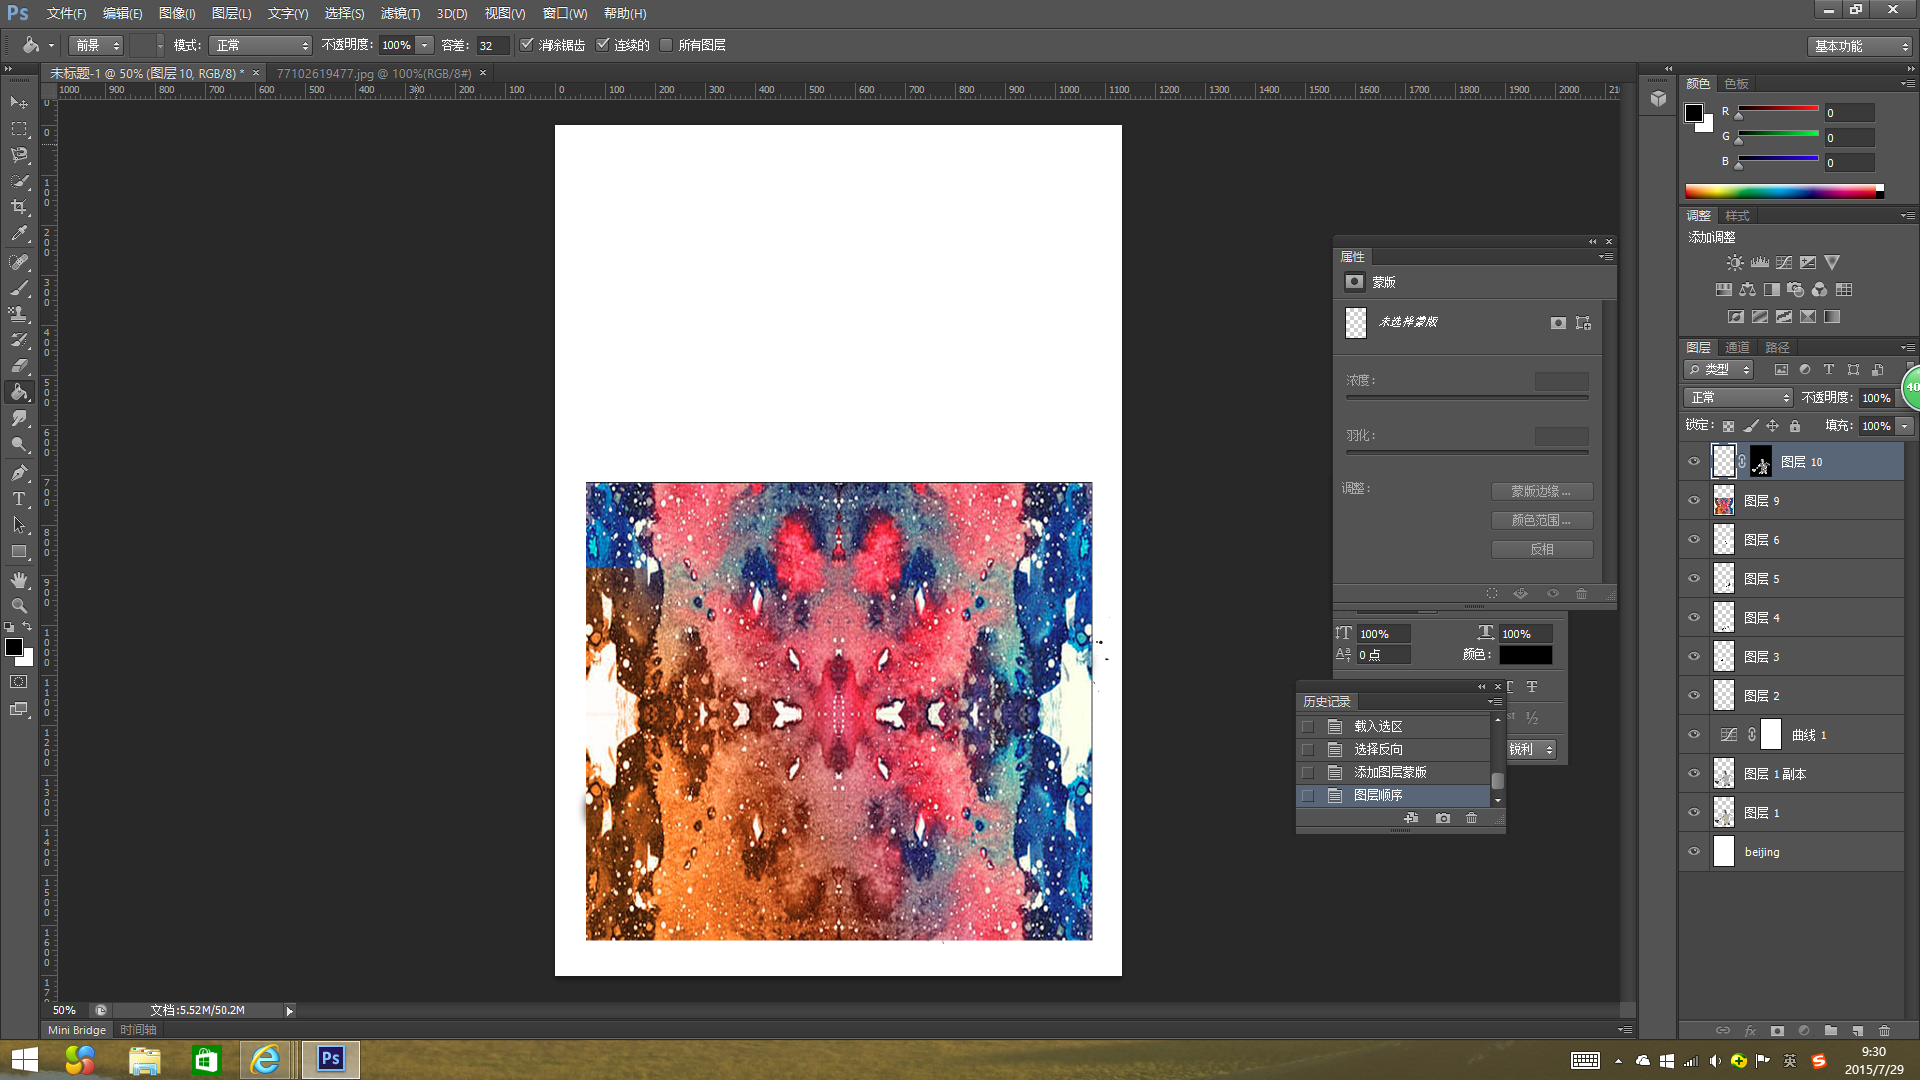Drag the R channel color slider
The width and height of the screenshot is (1920, 1080).
(x=1738, y=117)
